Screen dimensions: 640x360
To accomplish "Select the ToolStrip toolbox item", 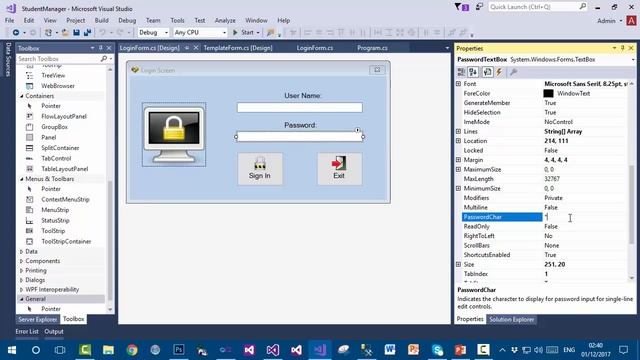I will [53, 231].
